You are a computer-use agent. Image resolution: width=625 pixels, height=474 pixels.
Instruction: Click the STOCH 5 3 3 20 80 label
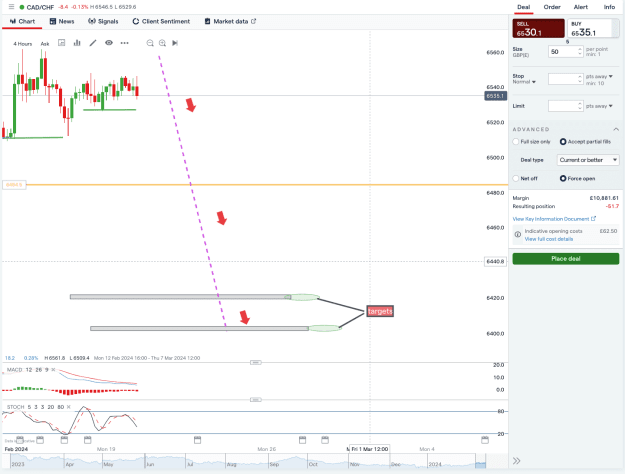pyautogui.click(x=35, y=407)
